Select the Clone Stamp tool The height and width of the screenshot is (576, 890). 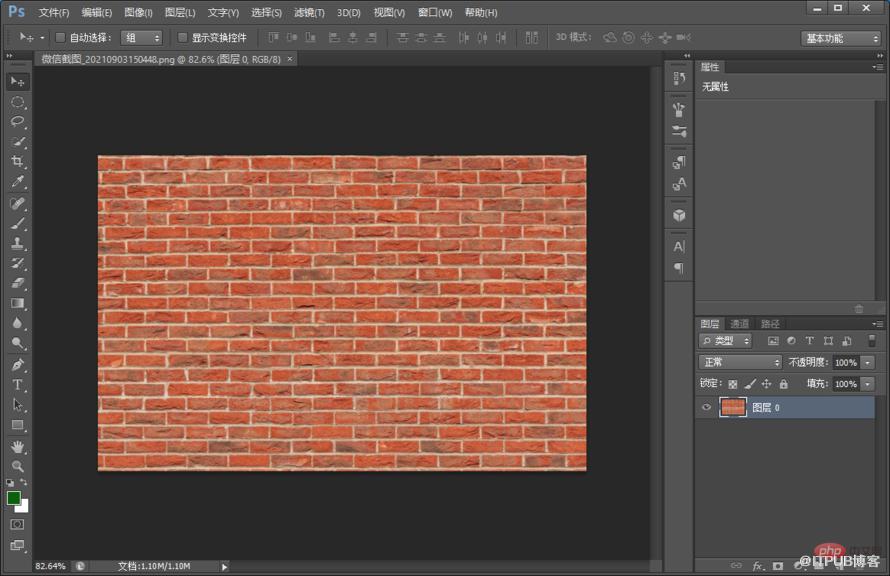pos(18,243)
